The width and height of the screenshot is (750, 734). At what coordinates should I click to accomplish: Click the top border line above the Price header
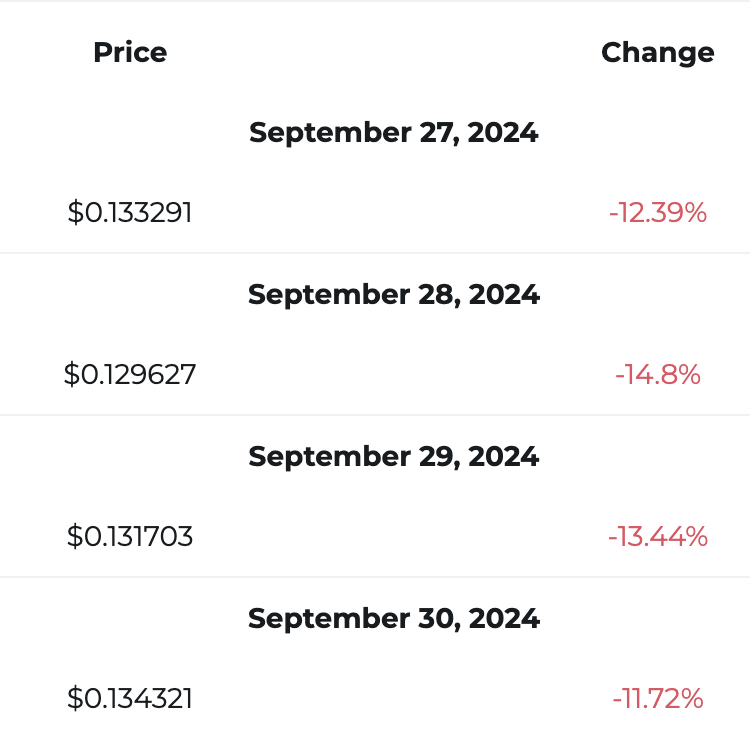[375, 1]
